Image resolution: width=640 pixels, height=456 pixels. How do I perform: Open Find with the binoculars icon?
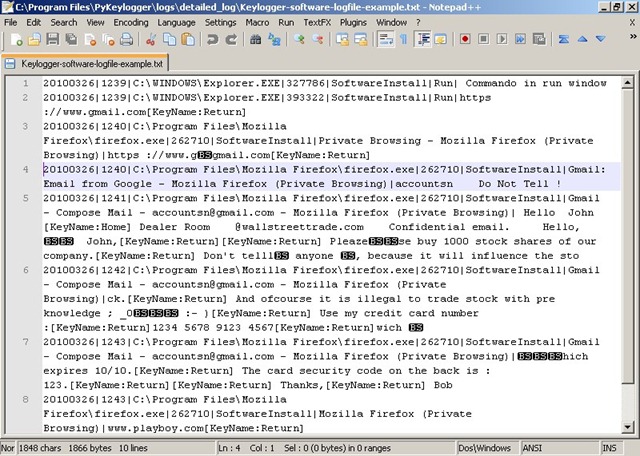[256, 40]
